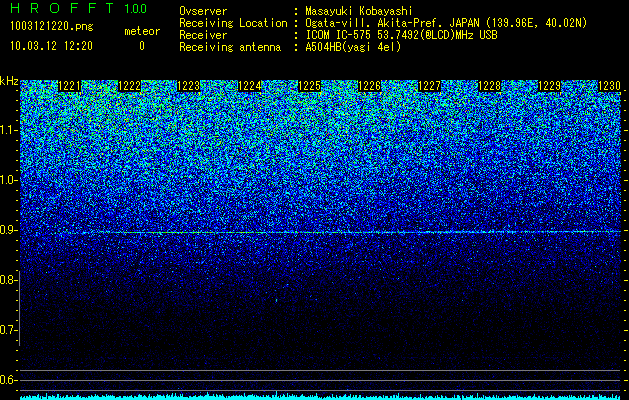The height and width of the screenshot is (400, 629).
Task: Click the Ogata-vill. Akita-Pref. JAPAN location text
Action: 446,24
